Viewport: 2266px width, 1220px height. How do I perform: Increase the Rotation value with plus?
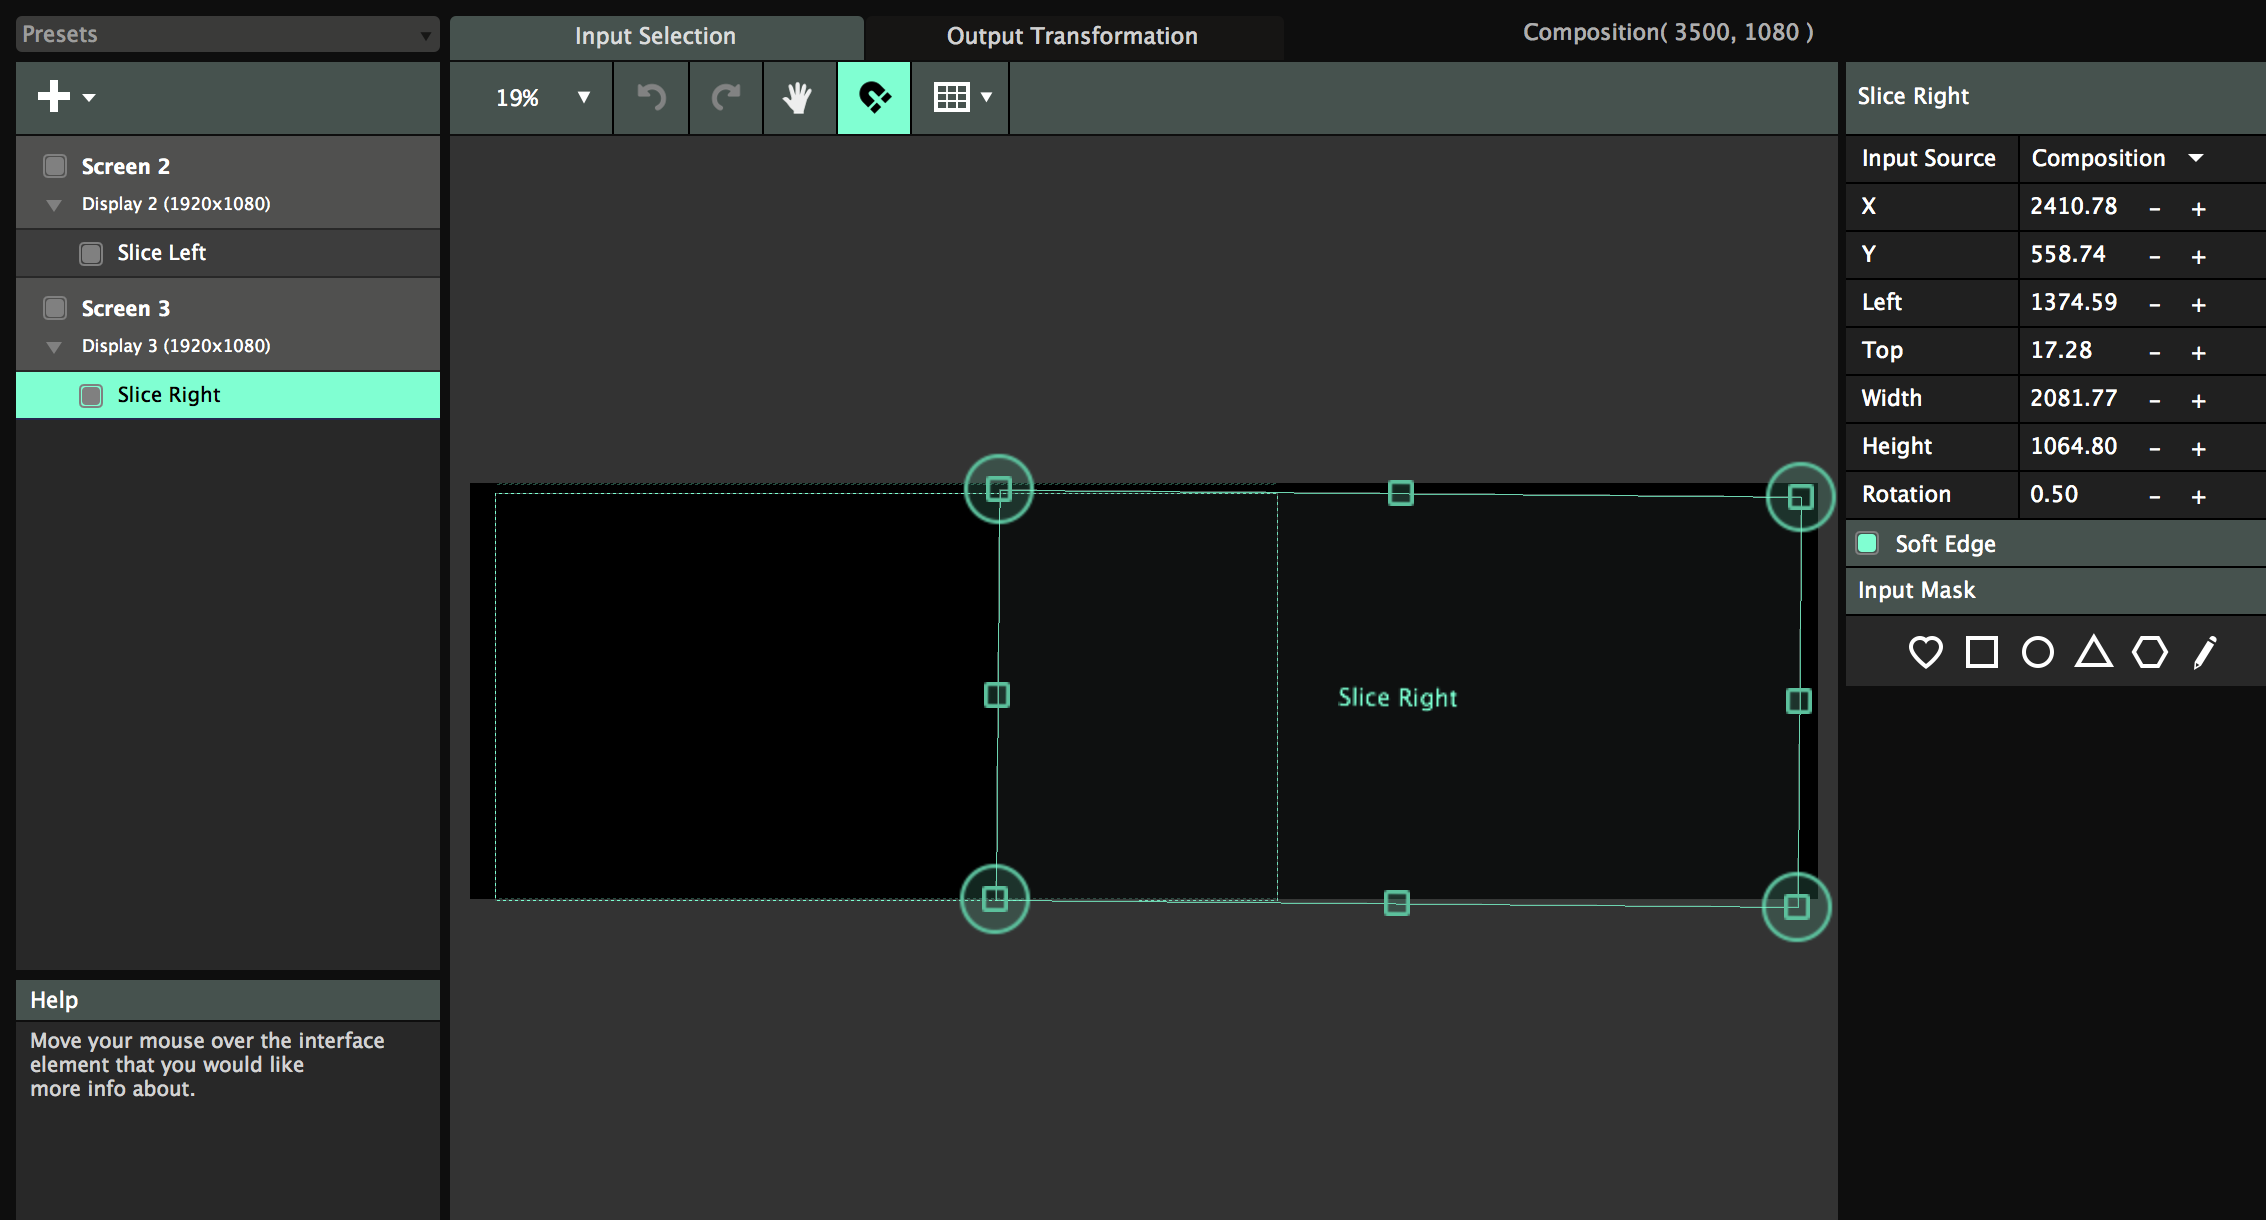point(2198,496)
